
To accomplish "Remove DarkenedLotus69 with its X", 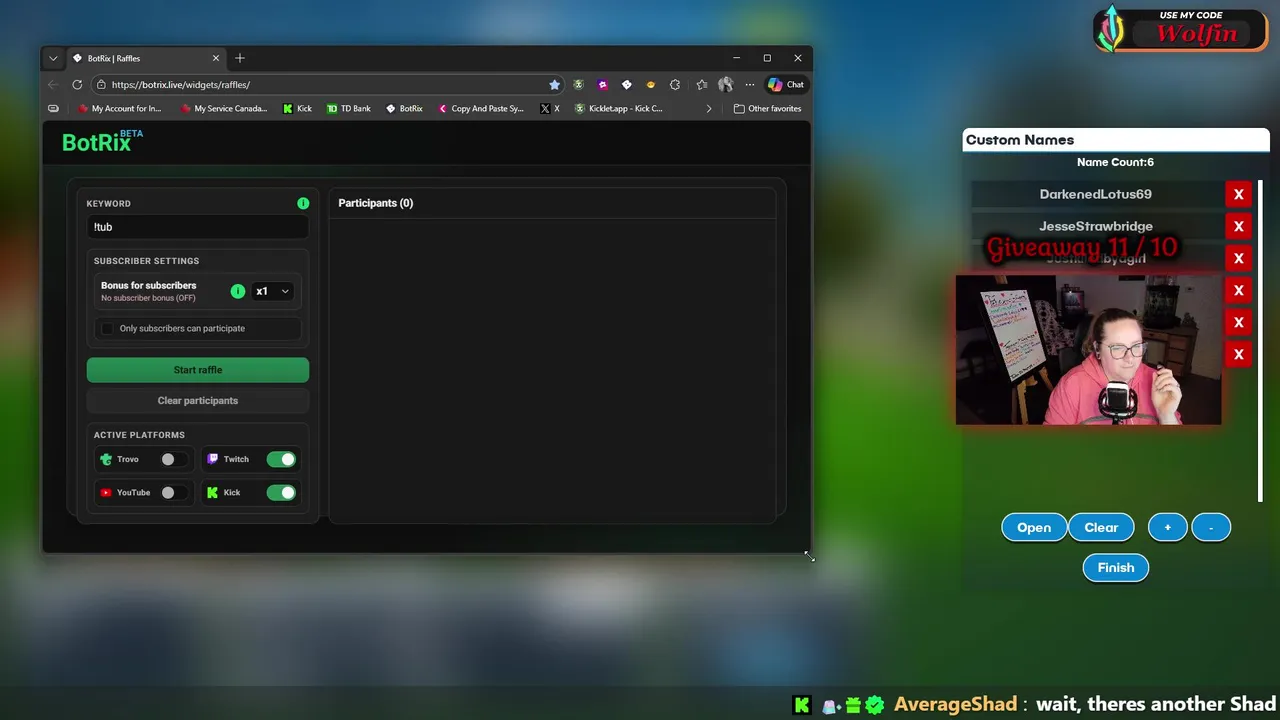I will click(x=1238, y=194).
